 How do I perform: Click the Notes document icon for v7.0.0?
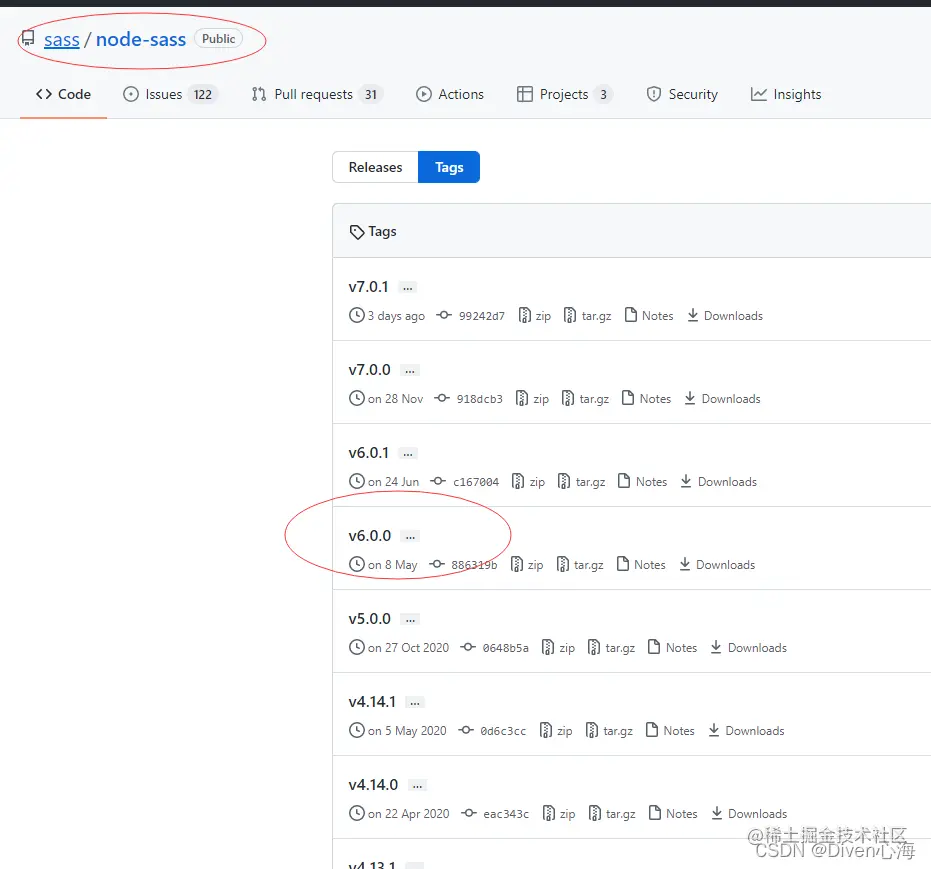coord(628,398)
